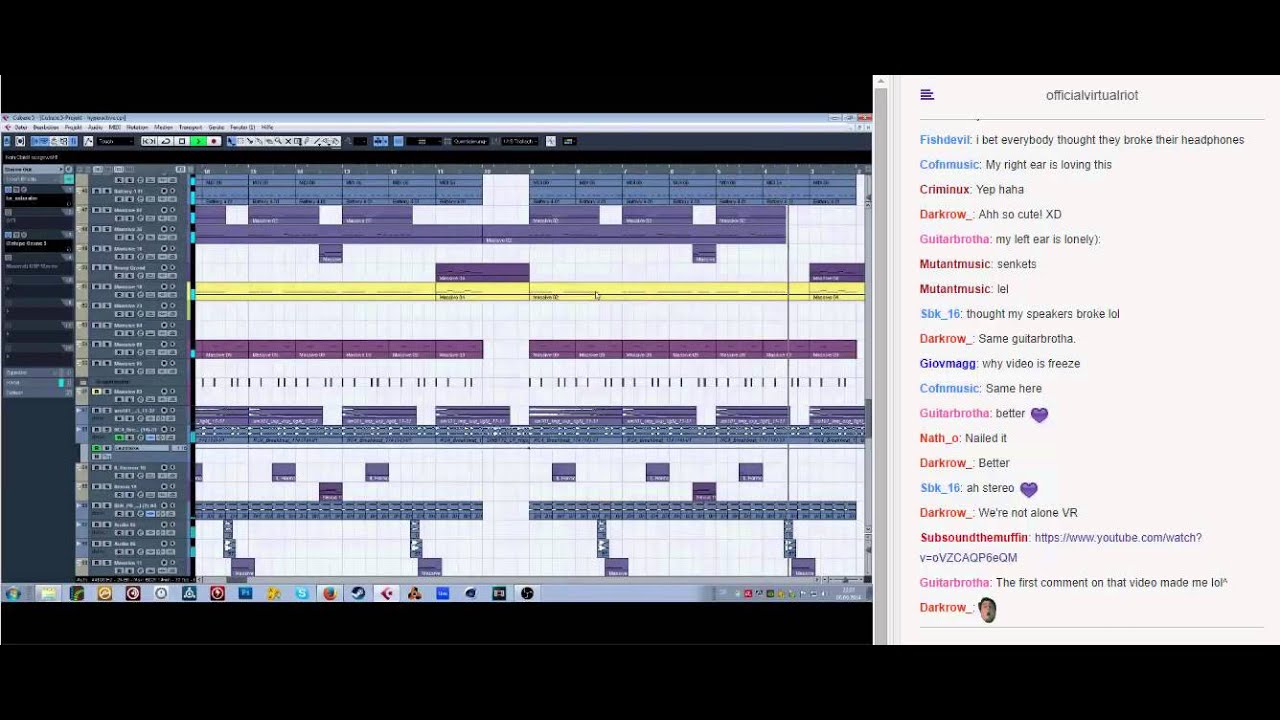Viewport: 1280px width, 720px height.
Task: Solo the Brass Grunt track
Action: 106,268
